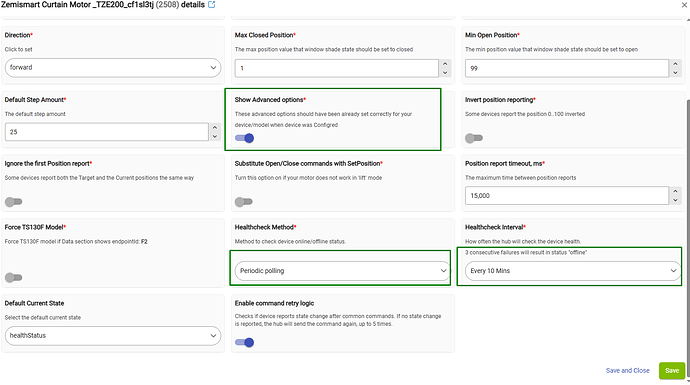Toggle Enable command retry logic switch

point(244,342)
